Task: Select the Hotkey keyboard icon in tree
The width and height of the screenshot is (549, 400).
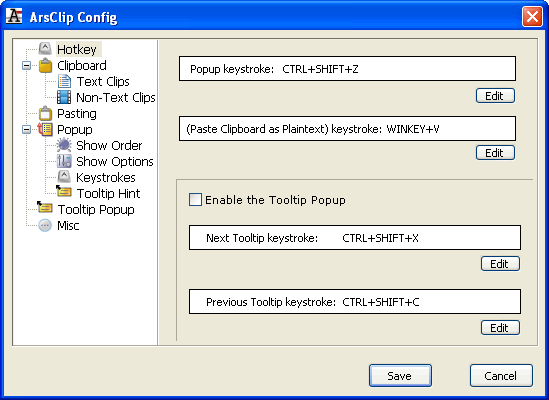Action: pyautogui.click(x=45, y=49)
